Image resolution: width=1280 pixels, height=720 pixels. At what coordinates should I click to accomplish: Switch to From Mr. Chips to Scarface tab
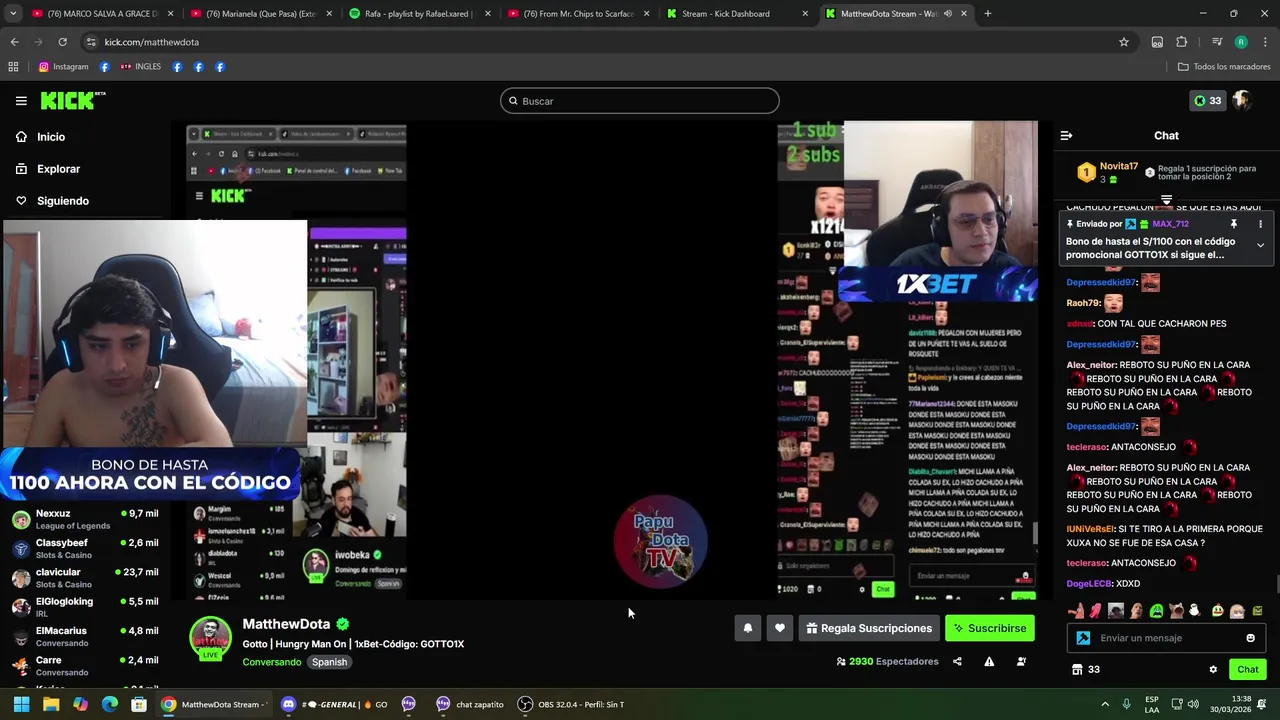[x=576, y=14]
